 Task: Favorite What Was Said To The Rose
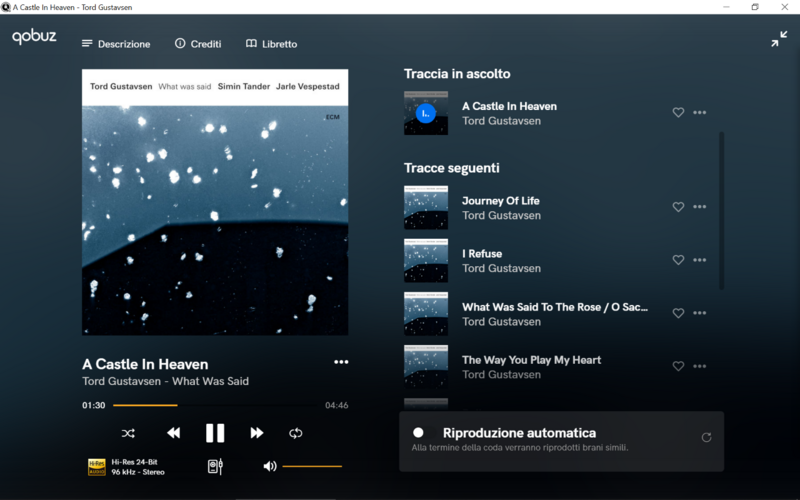(x=678, y=313)
